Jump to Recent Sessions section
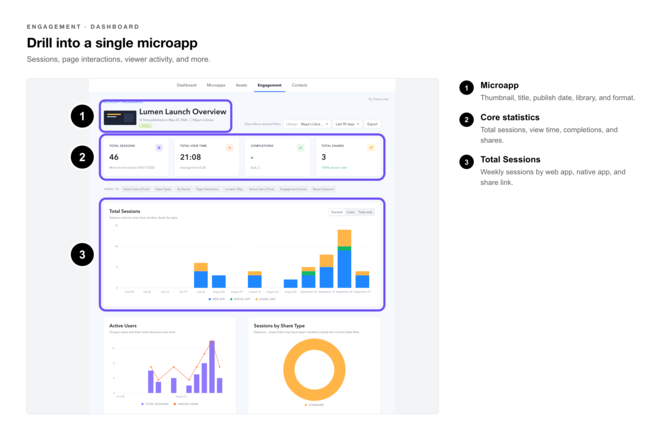This screenshot has height=431, width=670. point(323,189)
